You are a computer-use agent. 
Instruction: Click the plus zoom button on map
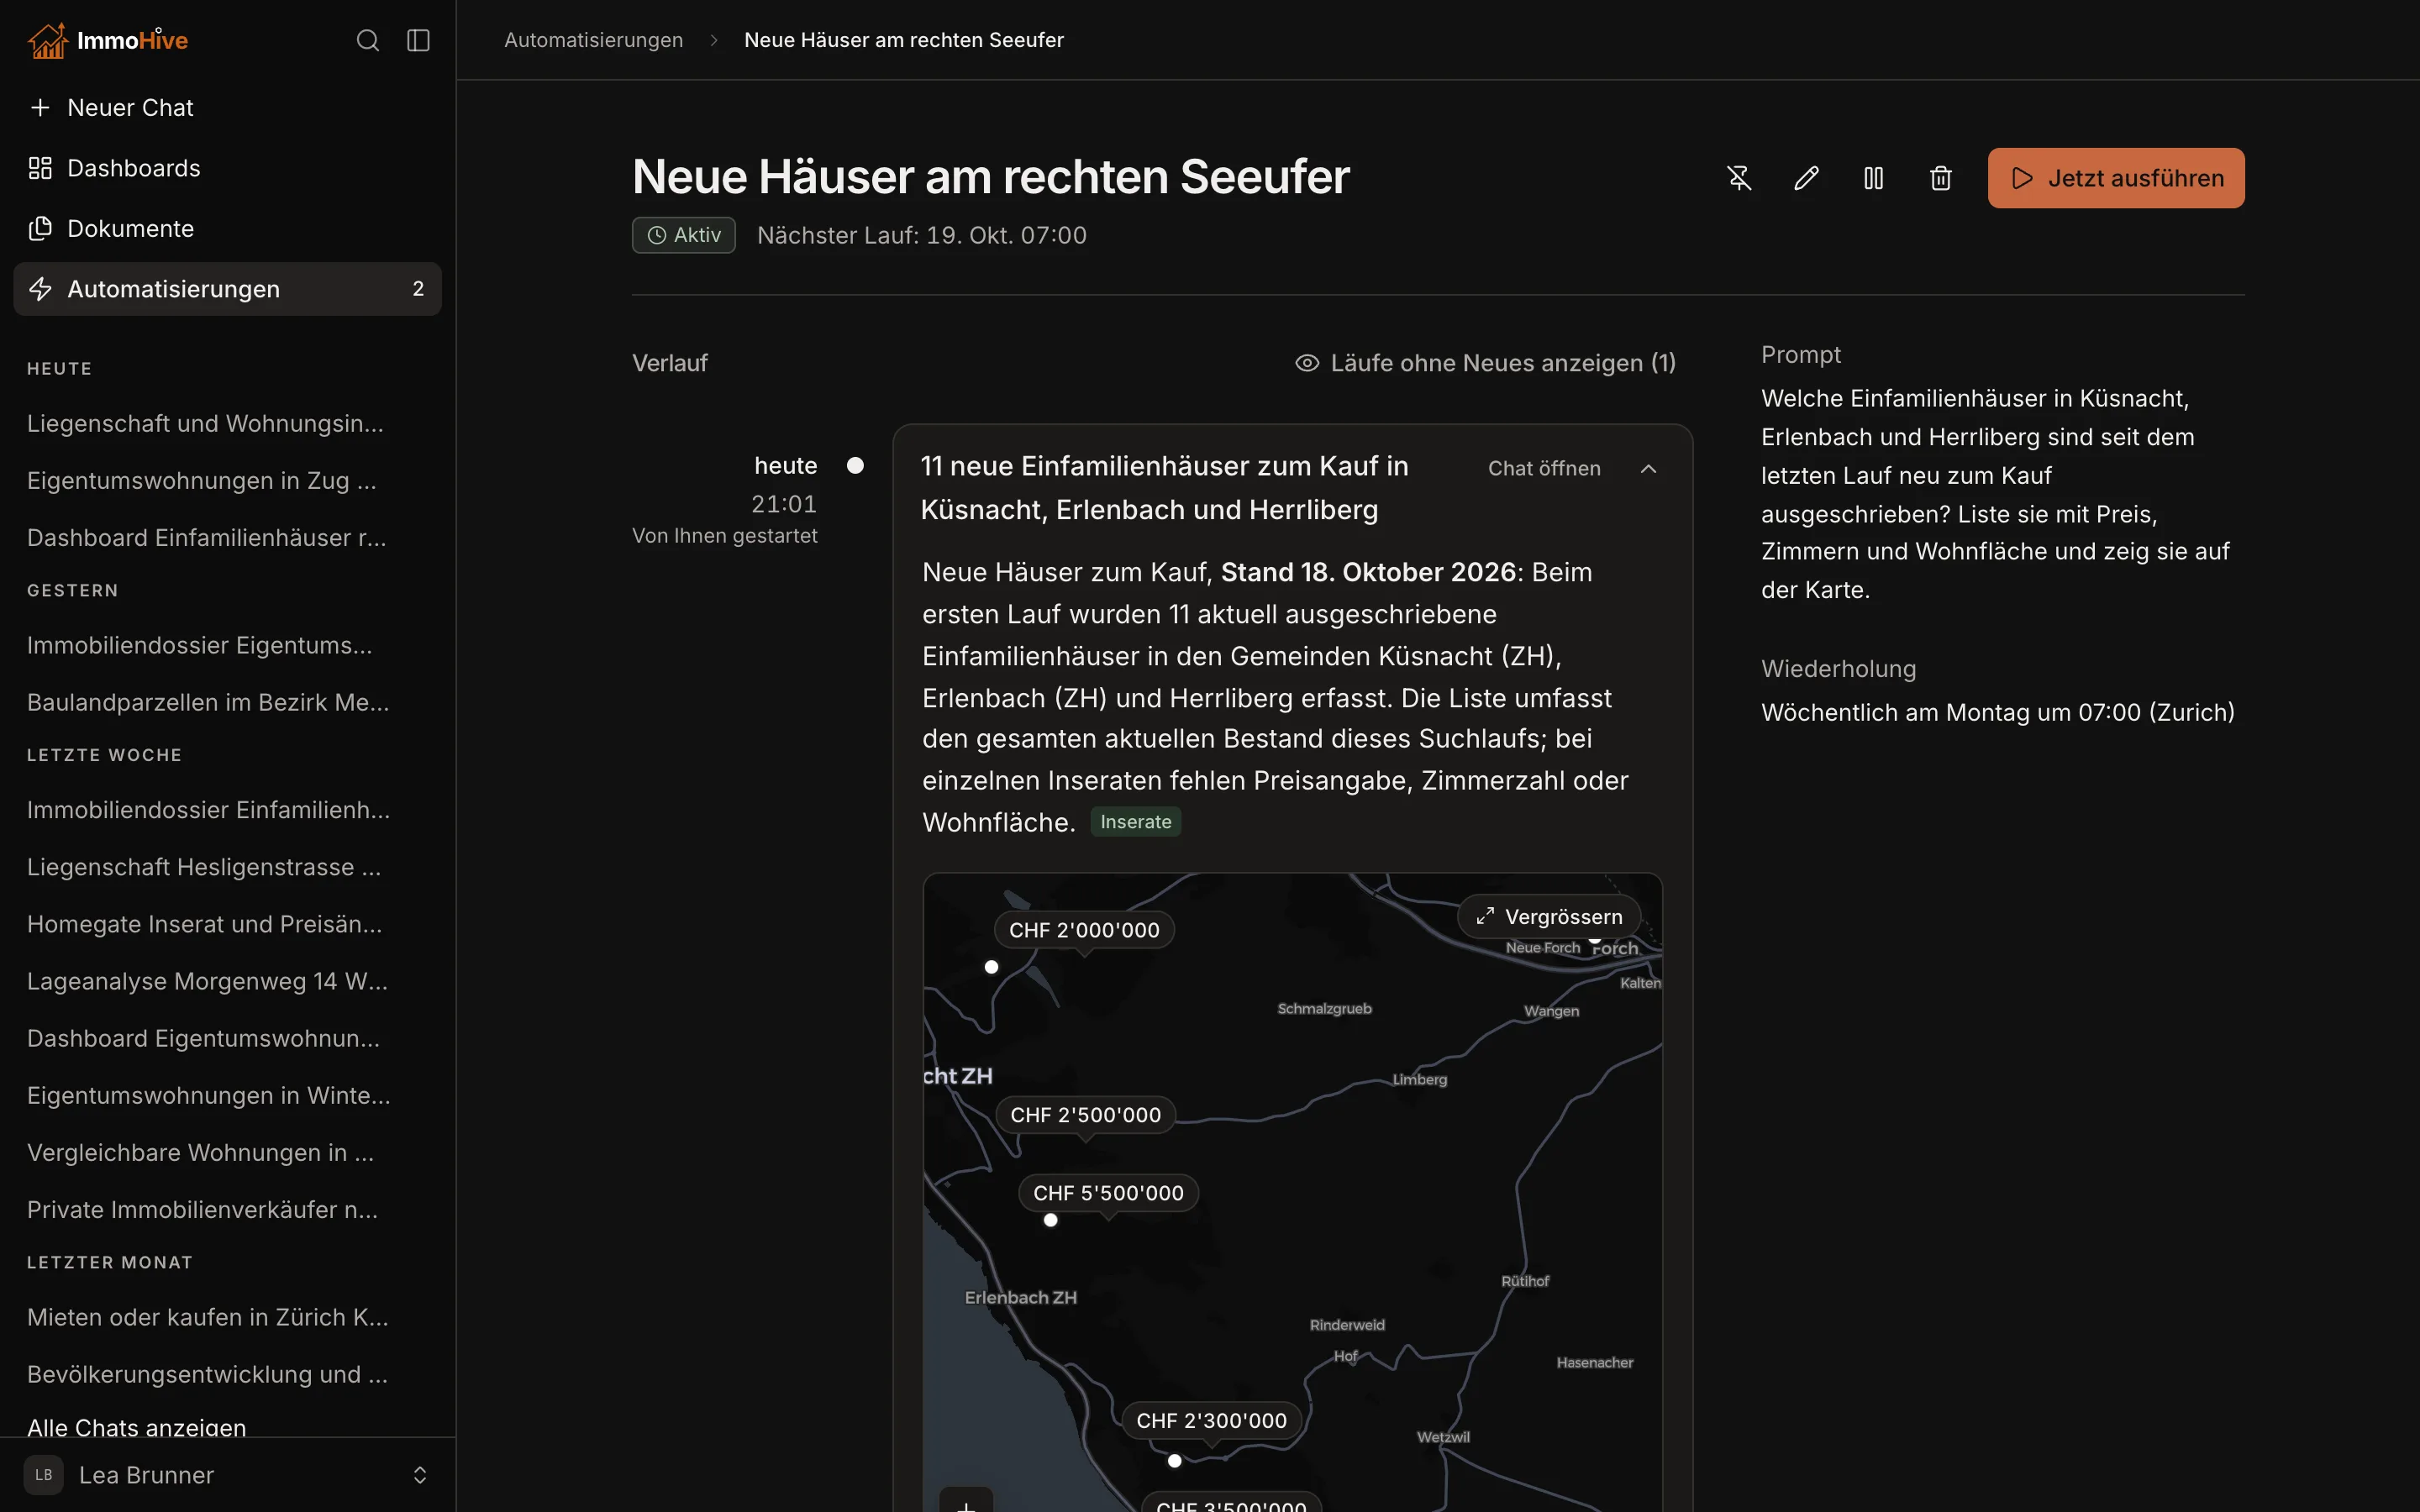click(966, 1500)
